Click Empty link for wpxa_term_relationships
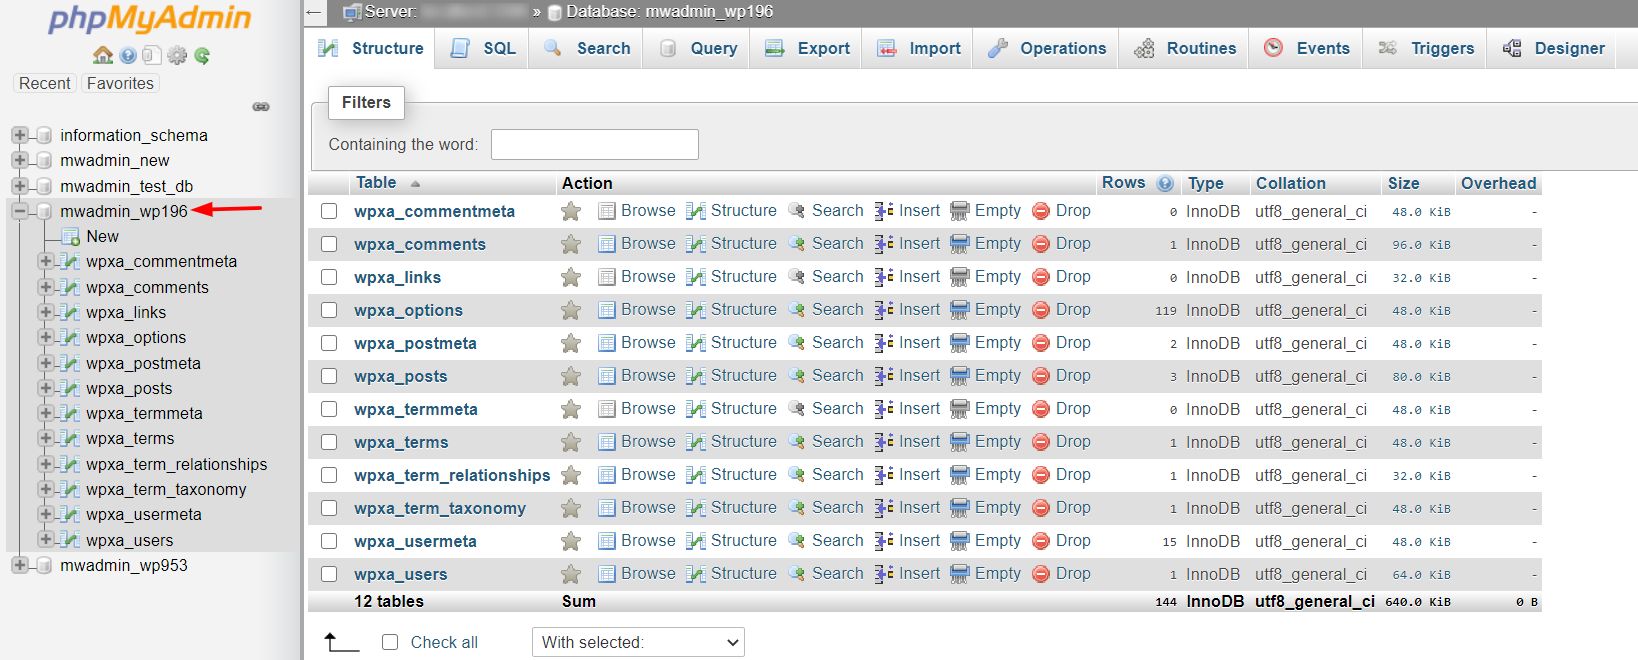1638x660 pixels. (998, 475)
